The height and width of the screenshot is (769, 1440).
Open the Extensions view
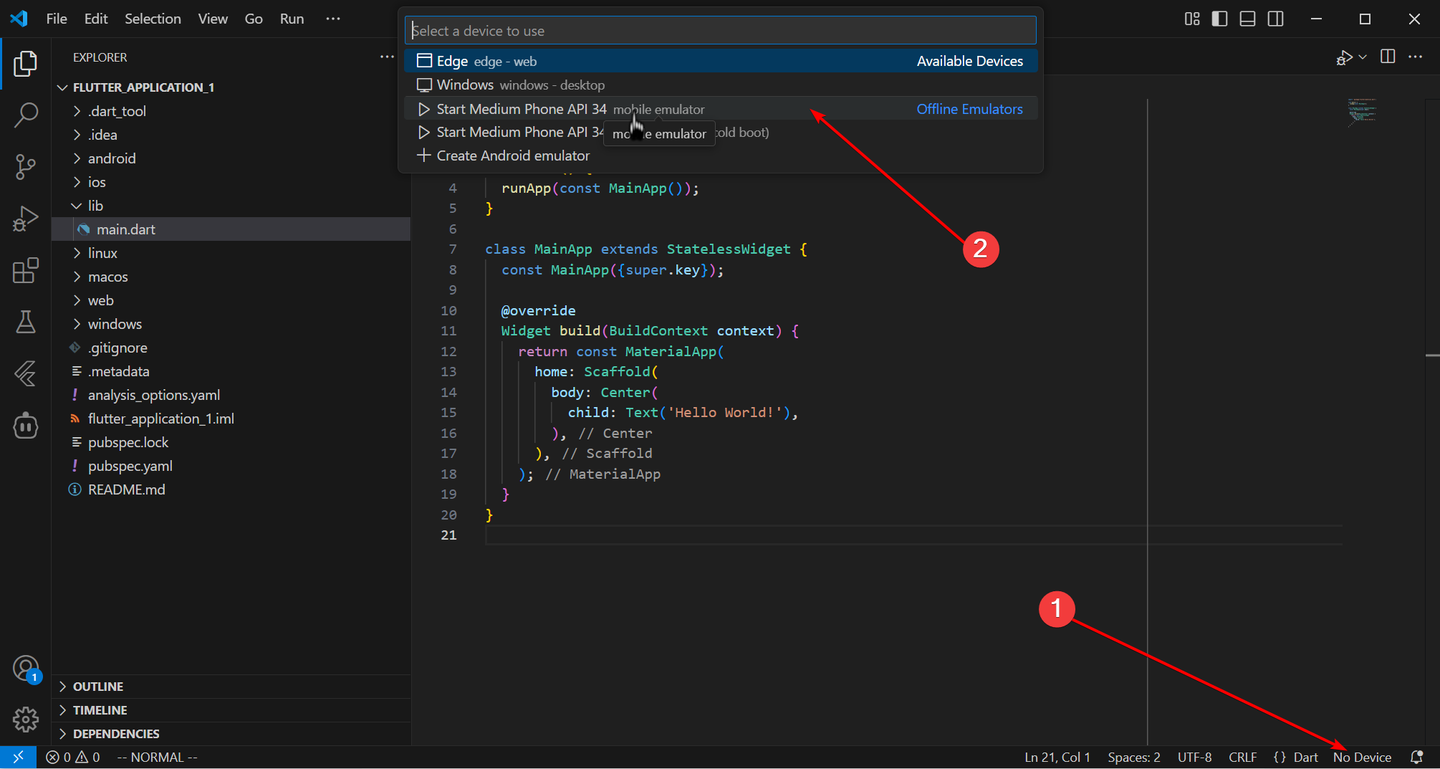25,271
